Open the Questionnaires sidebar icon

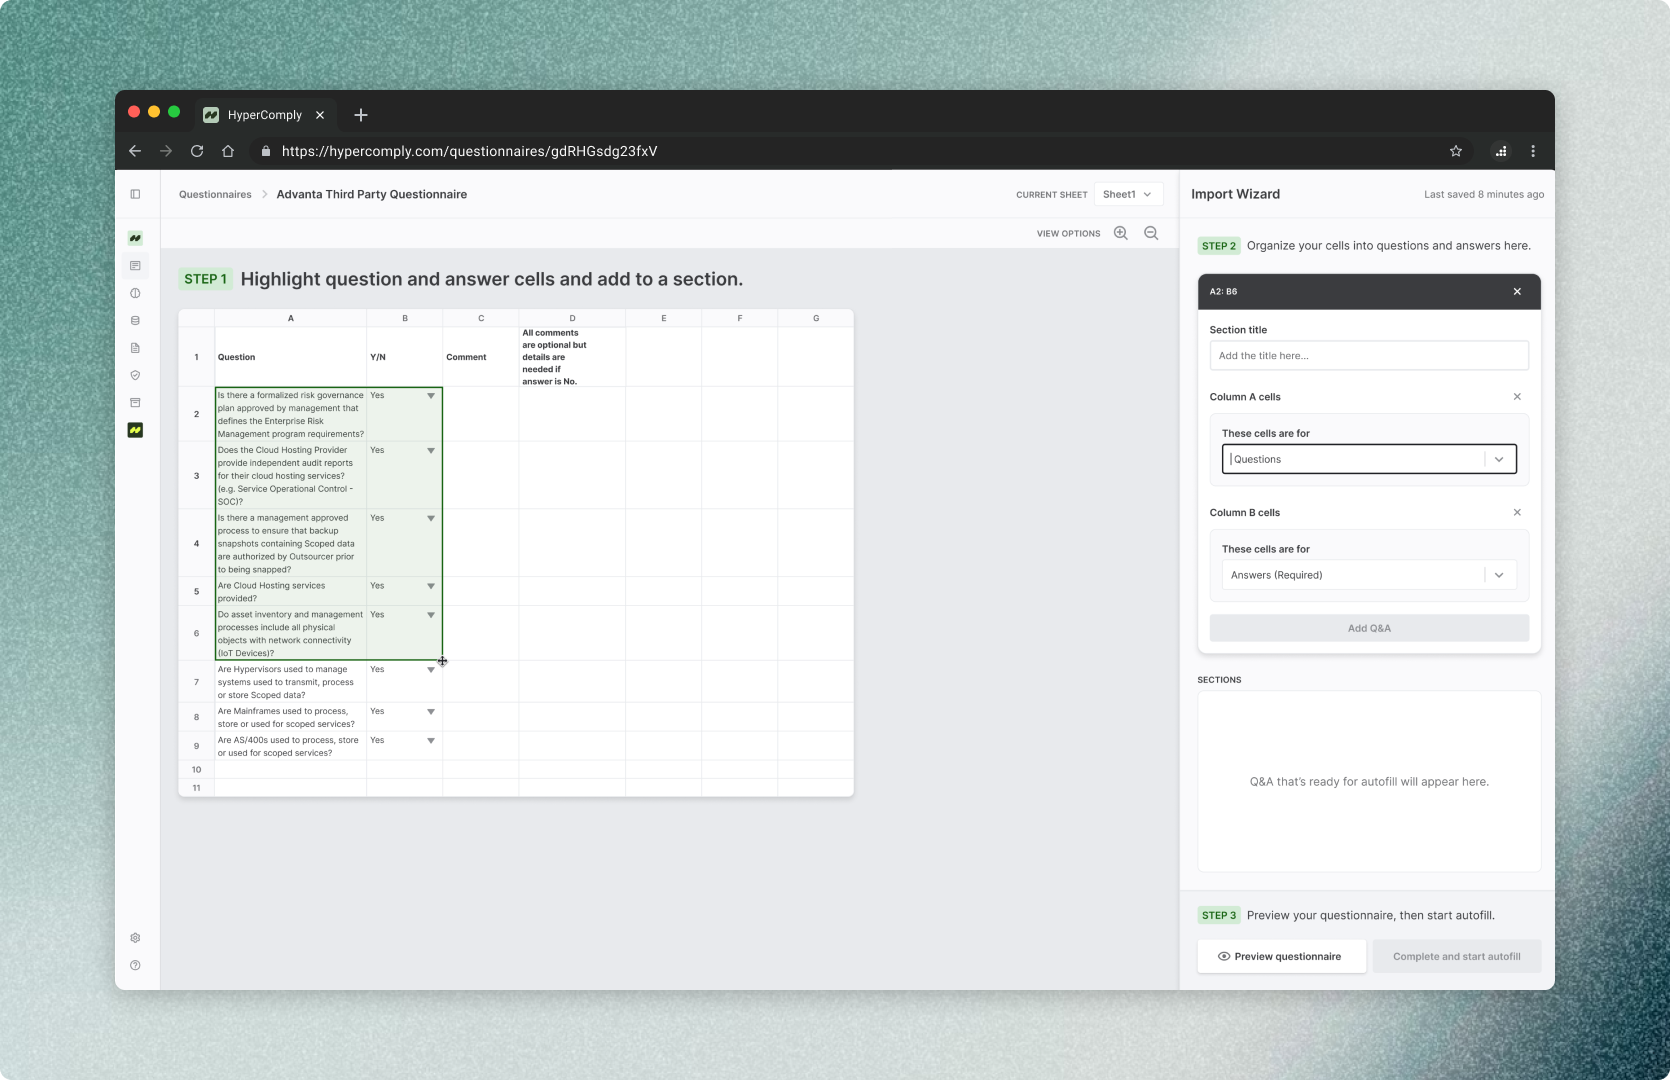click(135, 266)
